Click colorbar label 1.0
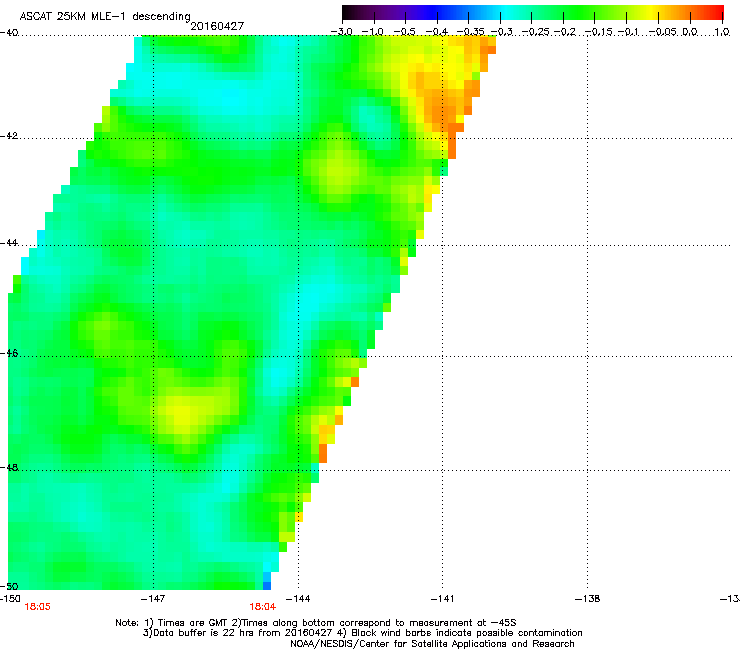Viewport: 740px width, 650px height. point(722,32)
